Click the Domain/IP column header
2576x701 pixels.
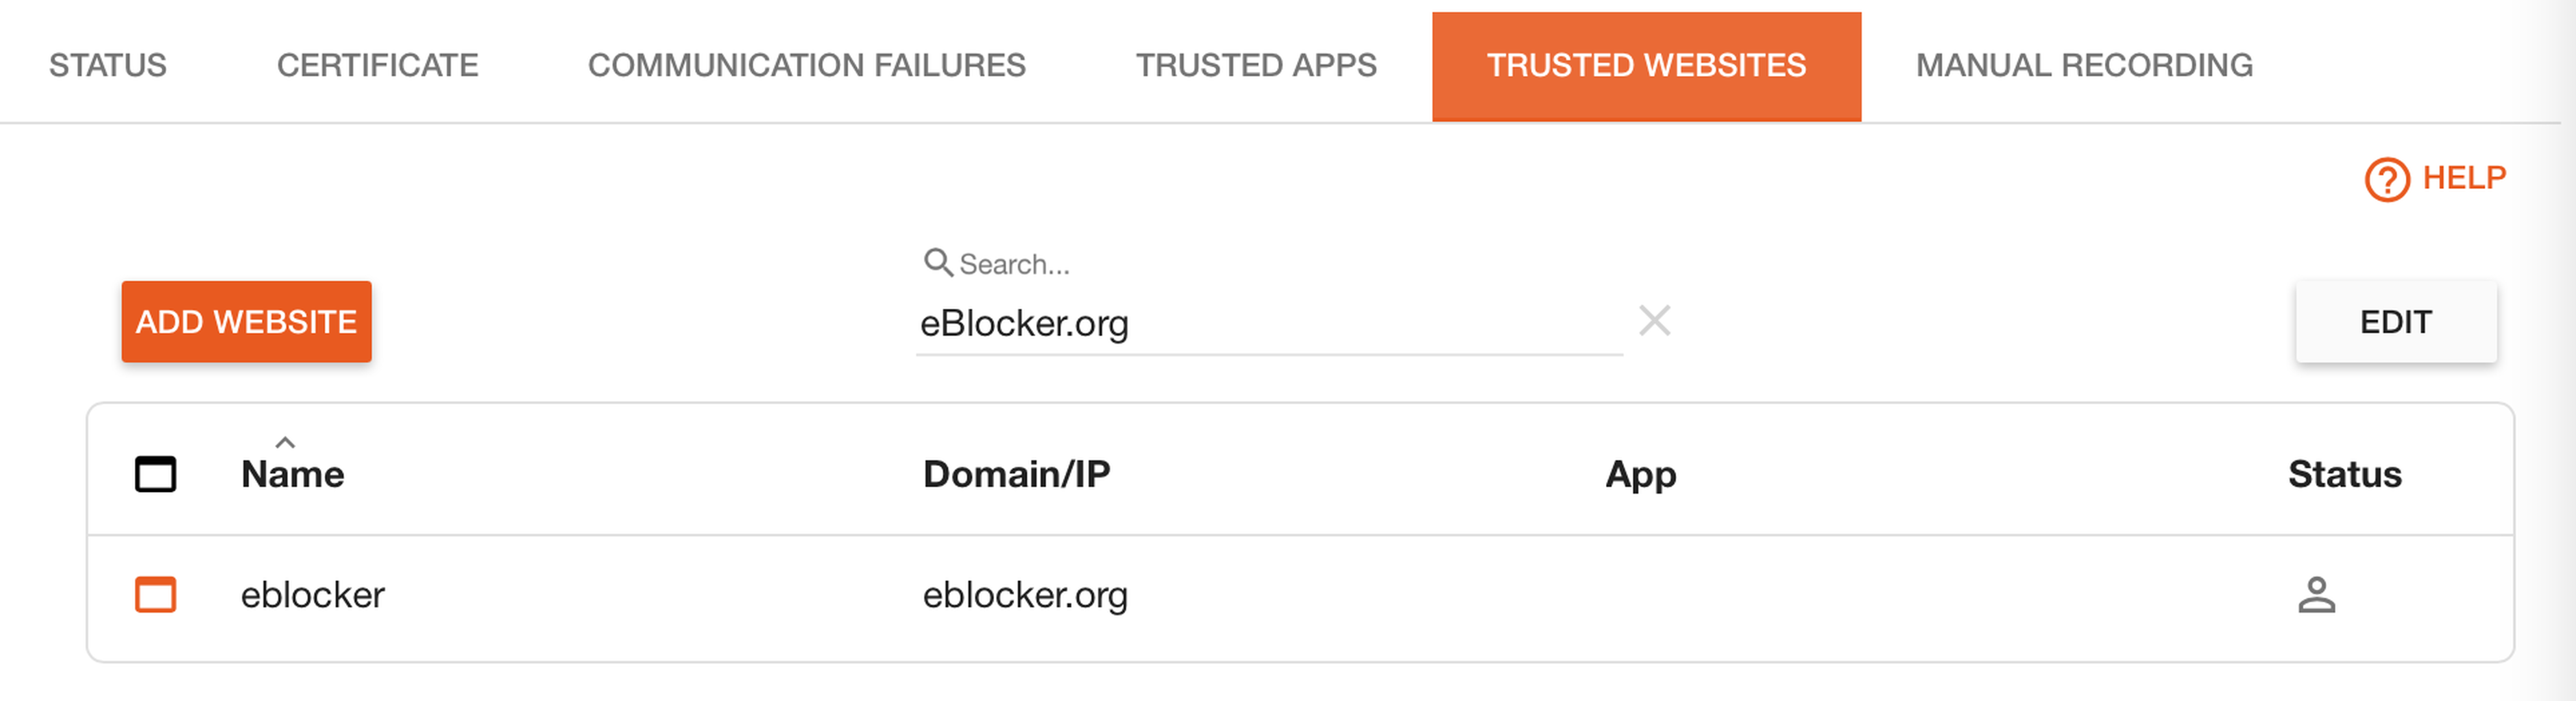(x=1016, y=474)
